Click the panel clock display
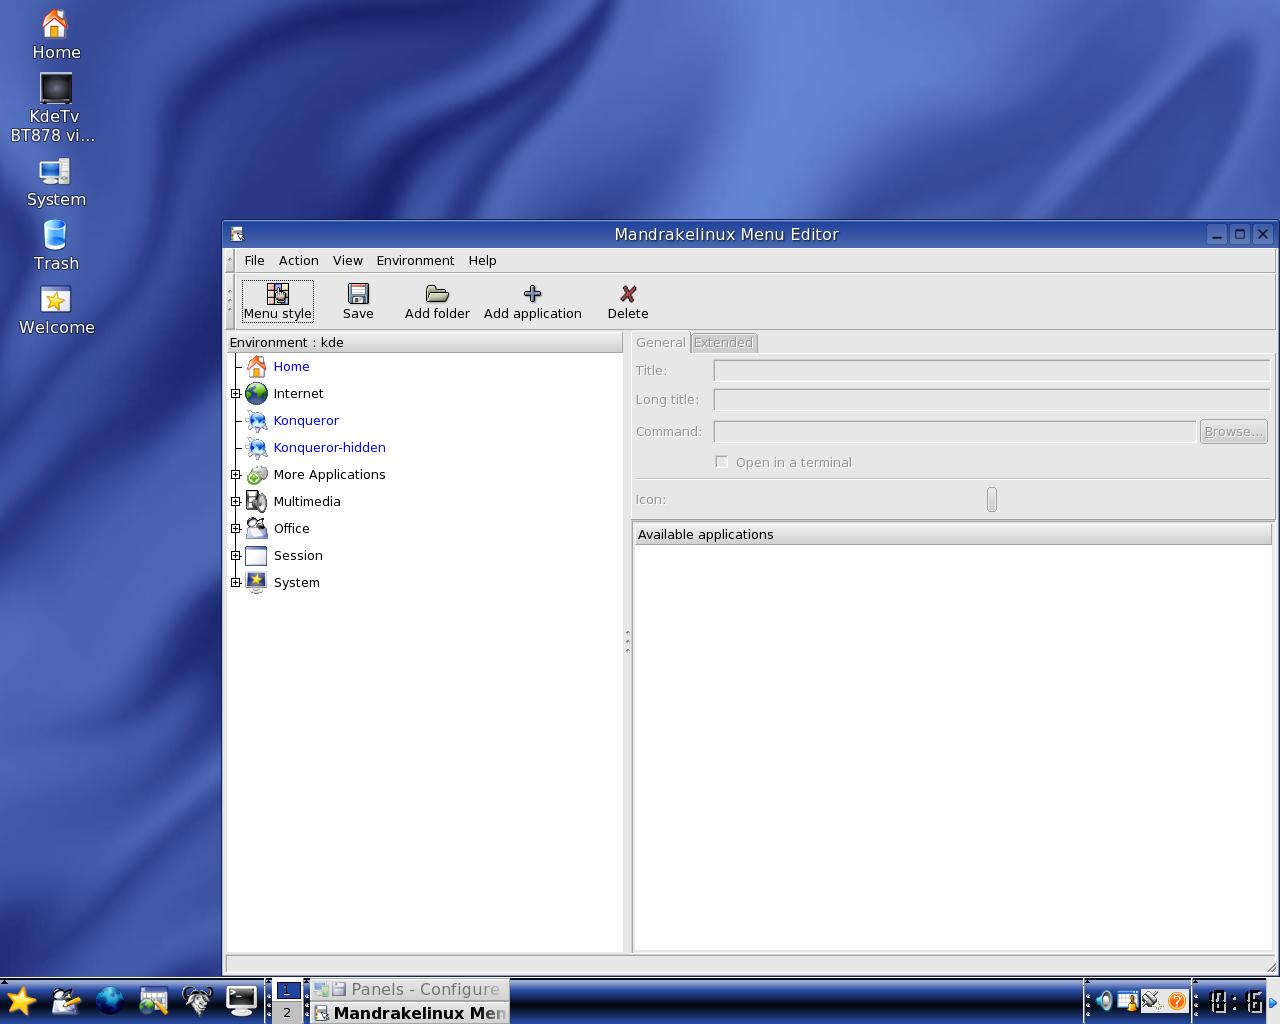1280x1024 pixels. (1234, 1001)
